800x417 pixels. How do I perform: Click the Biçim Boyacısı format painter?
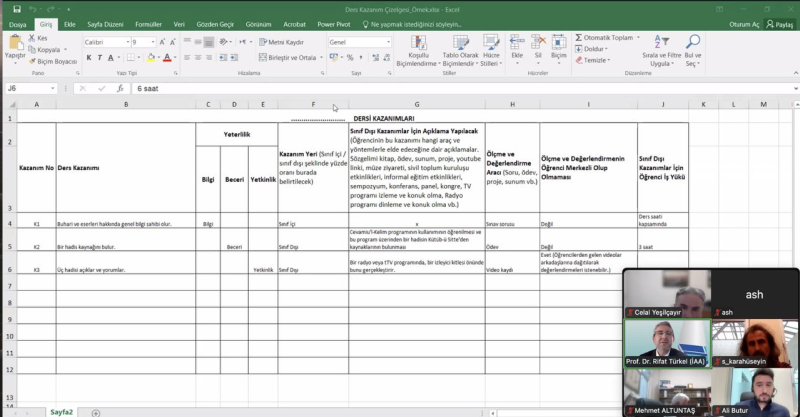pos(54,61)
